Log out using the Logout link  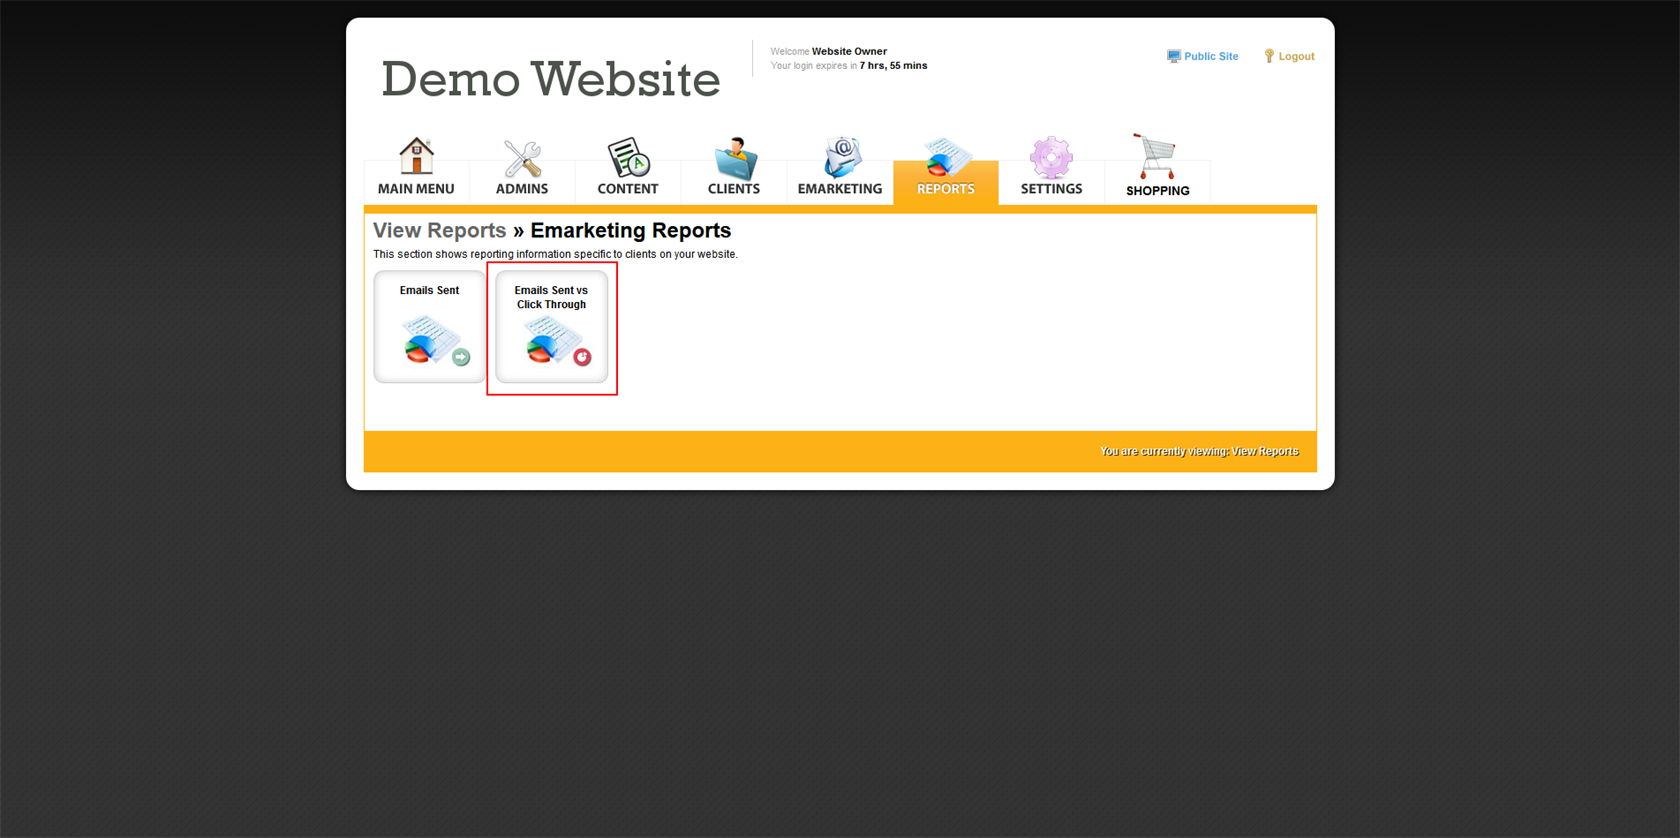1296,57
